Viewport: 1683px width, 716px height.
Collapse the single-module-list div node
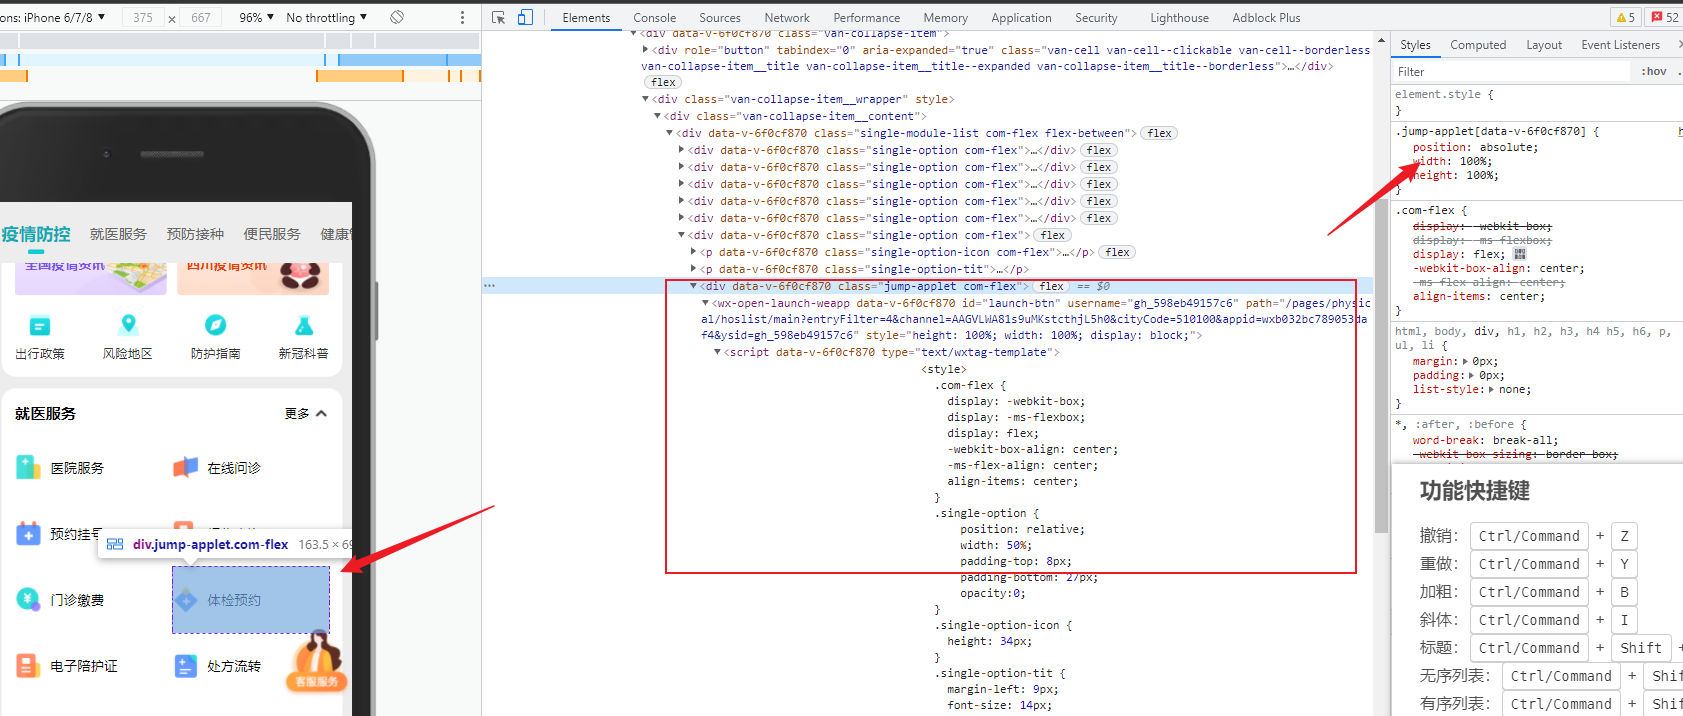(669, 133)
